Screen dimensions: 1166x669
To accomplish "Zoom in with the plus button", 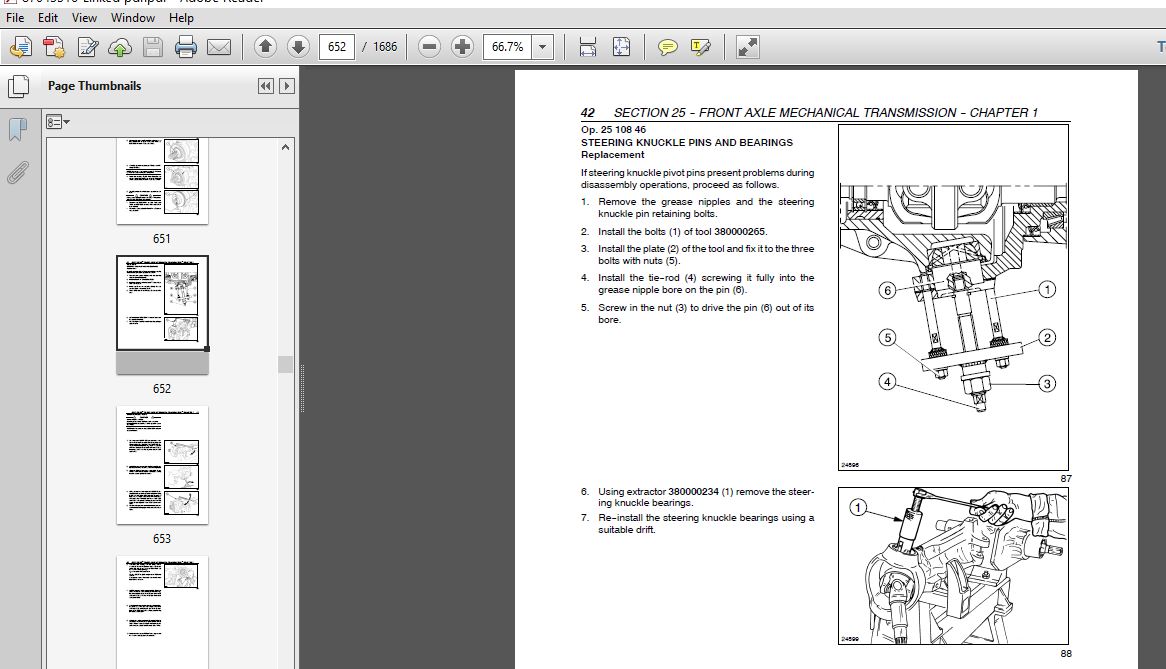I will (x=463, y=47).
